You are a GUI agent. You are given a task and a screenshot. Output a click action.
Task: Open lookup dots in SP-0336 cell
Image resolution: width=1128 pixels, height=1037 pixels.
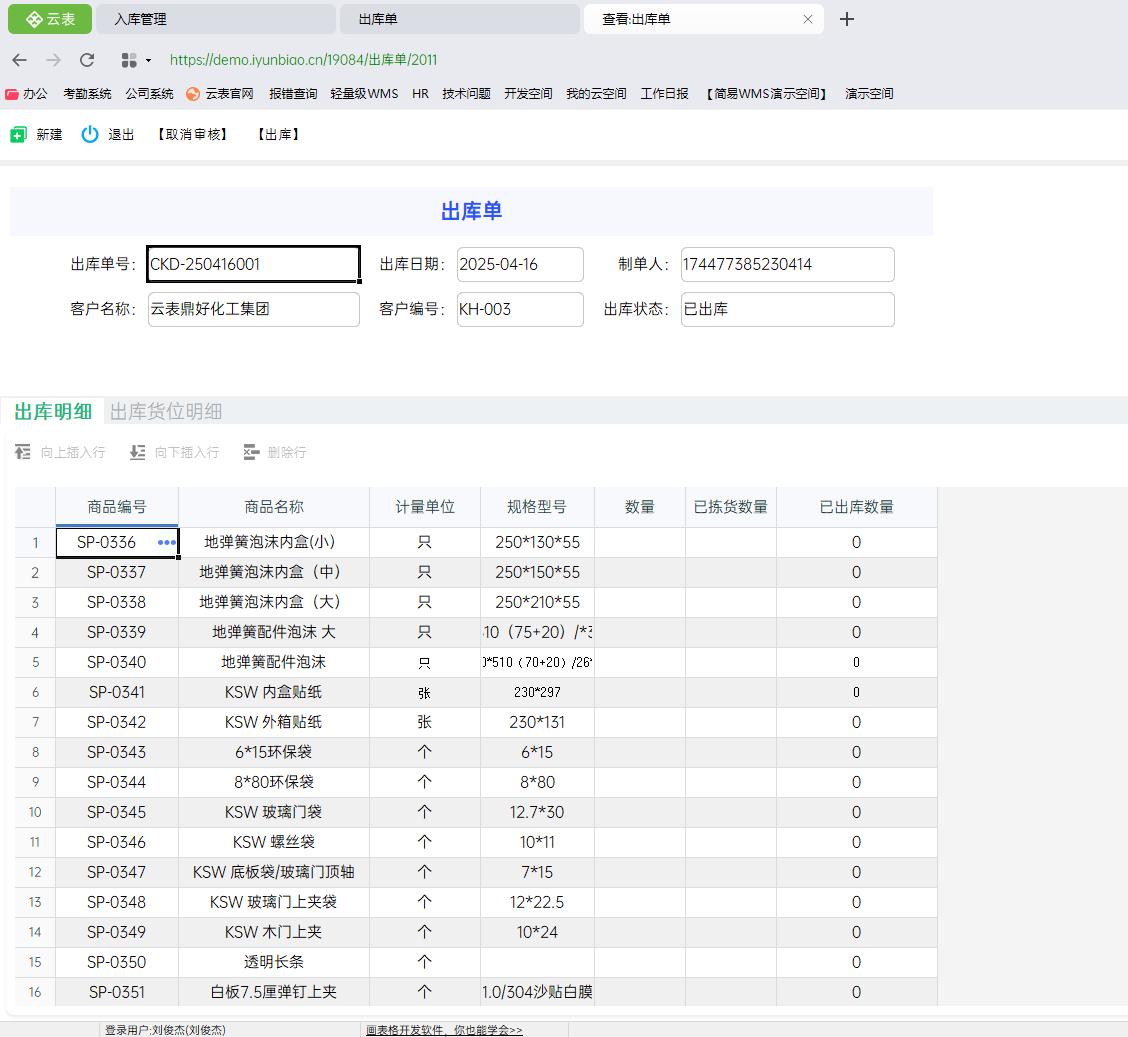coord(166,543)
